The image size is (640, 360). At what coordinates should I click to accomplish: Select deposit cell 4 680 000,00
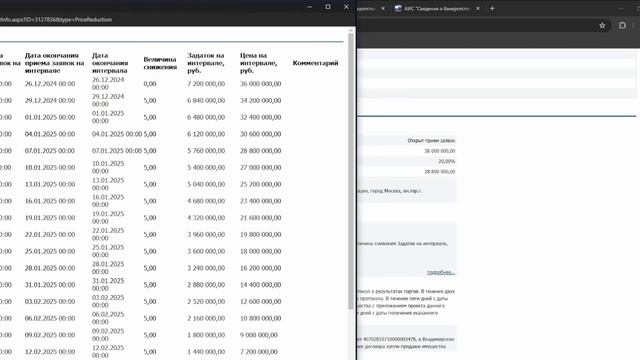[x=206, y=201]
